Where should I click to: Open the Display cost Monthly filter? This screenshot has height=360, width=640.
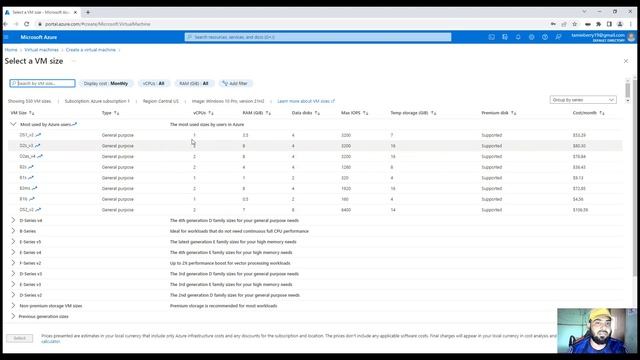[x=106, y=83]
